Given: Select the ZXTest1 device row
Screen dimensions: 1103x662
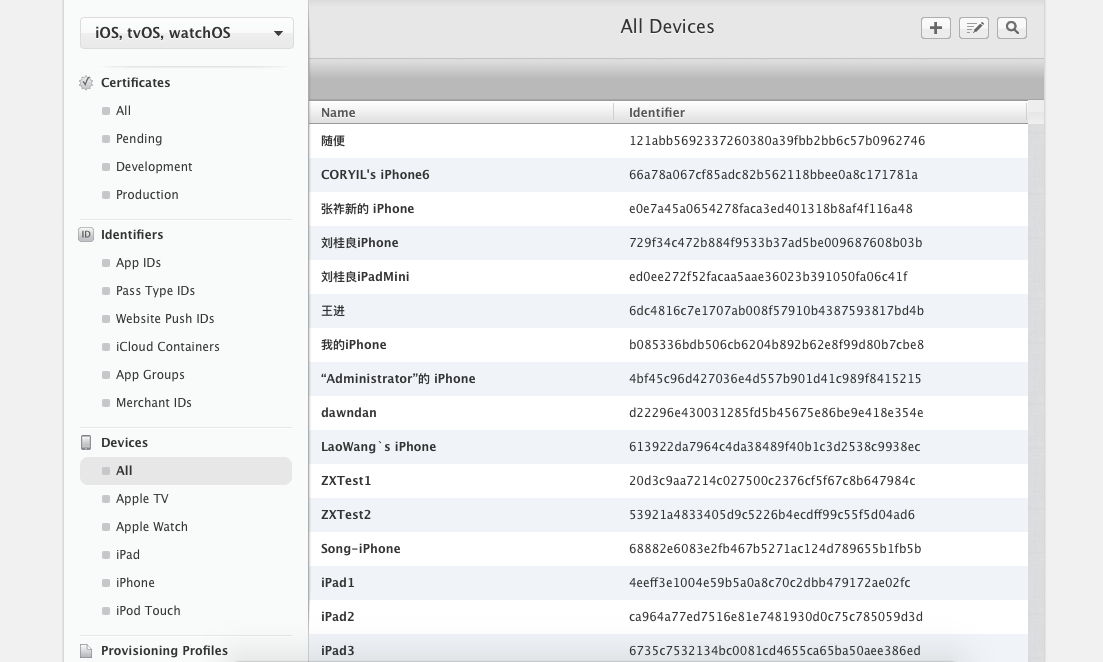Looking at the screenshot, I should click(x=346, y=481).
